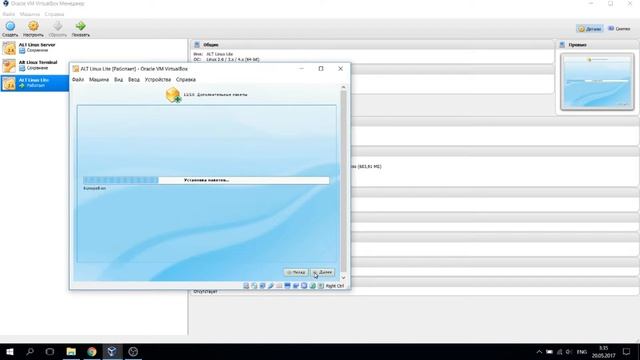The image size is (640, 360).
Task: Click shared folders status icon
Action: (x=279, y=286)
